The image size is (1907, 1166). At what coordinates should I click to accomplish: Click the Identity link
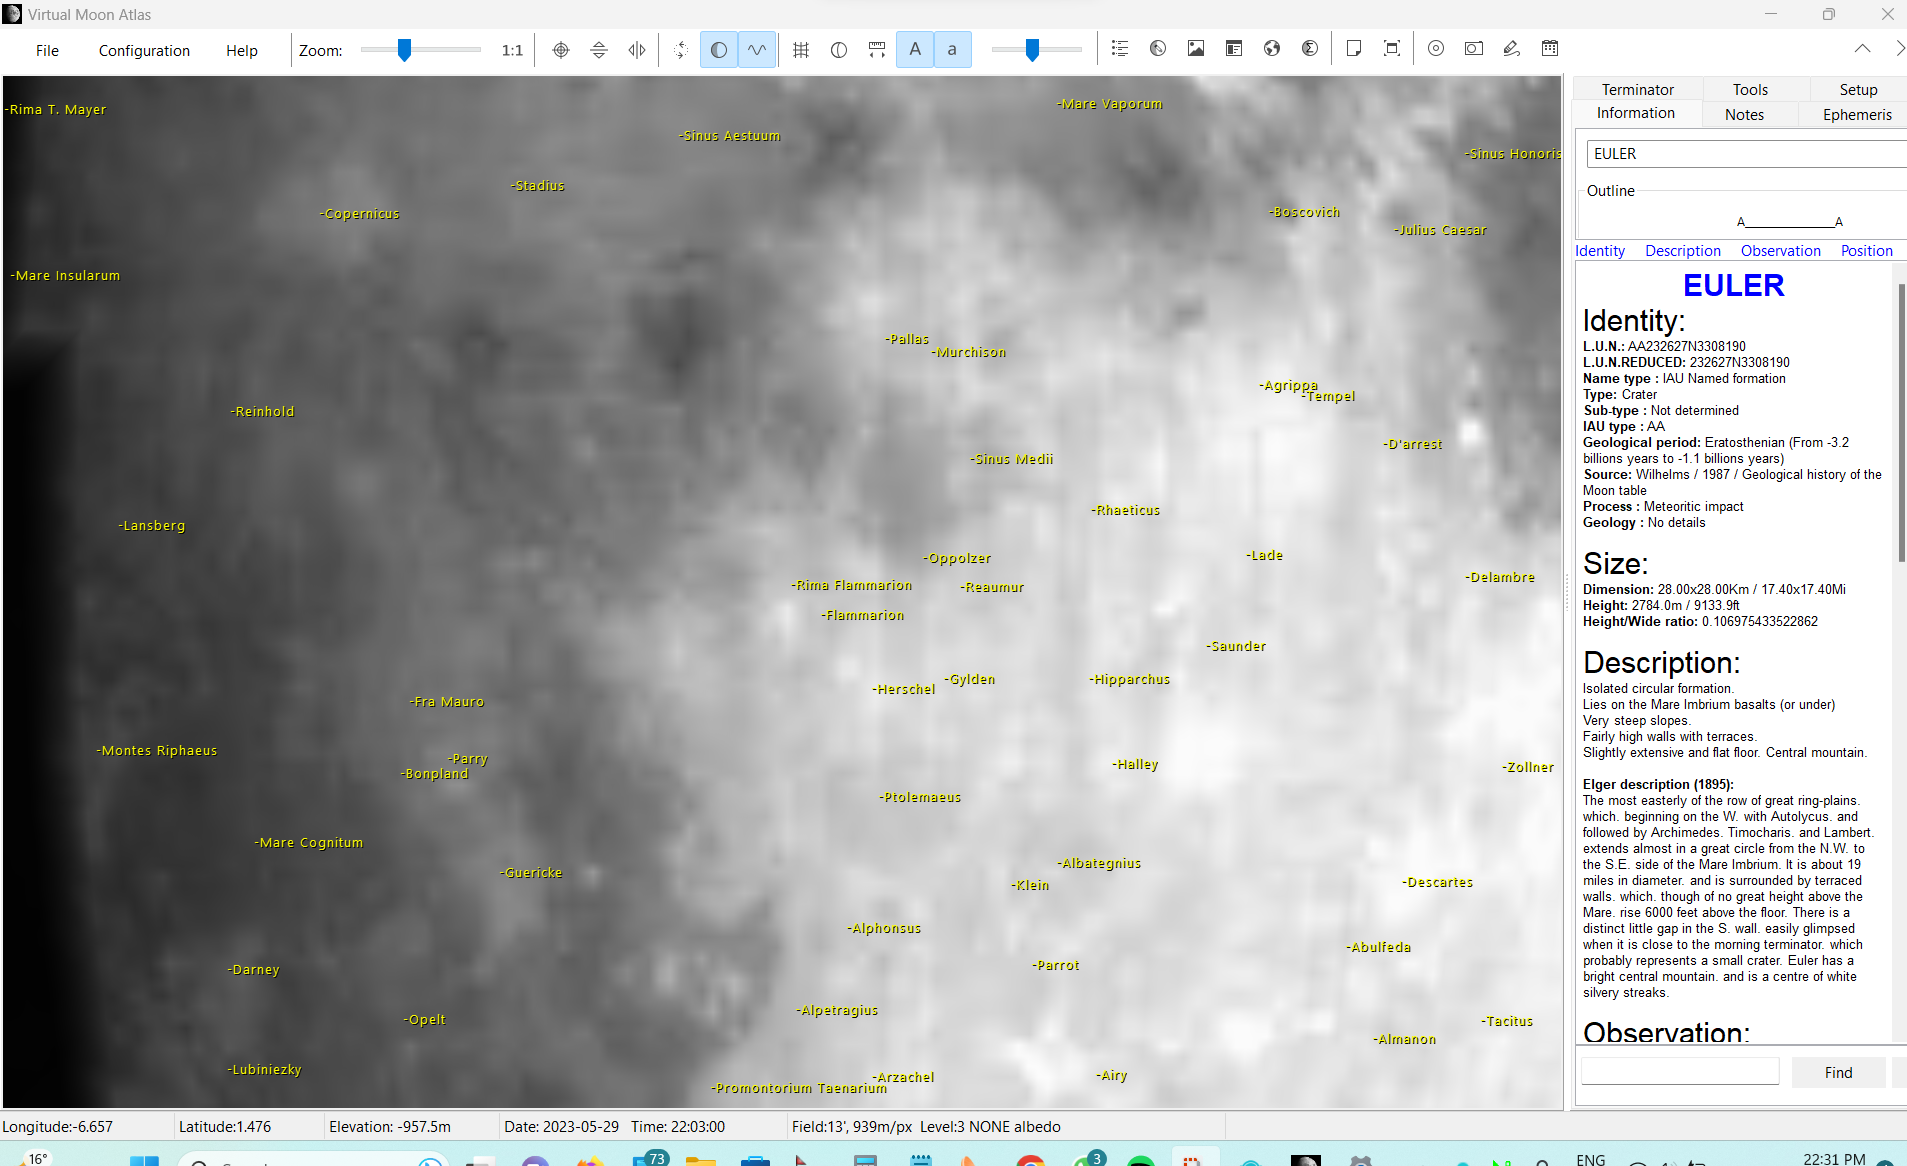click(1600, 251)
